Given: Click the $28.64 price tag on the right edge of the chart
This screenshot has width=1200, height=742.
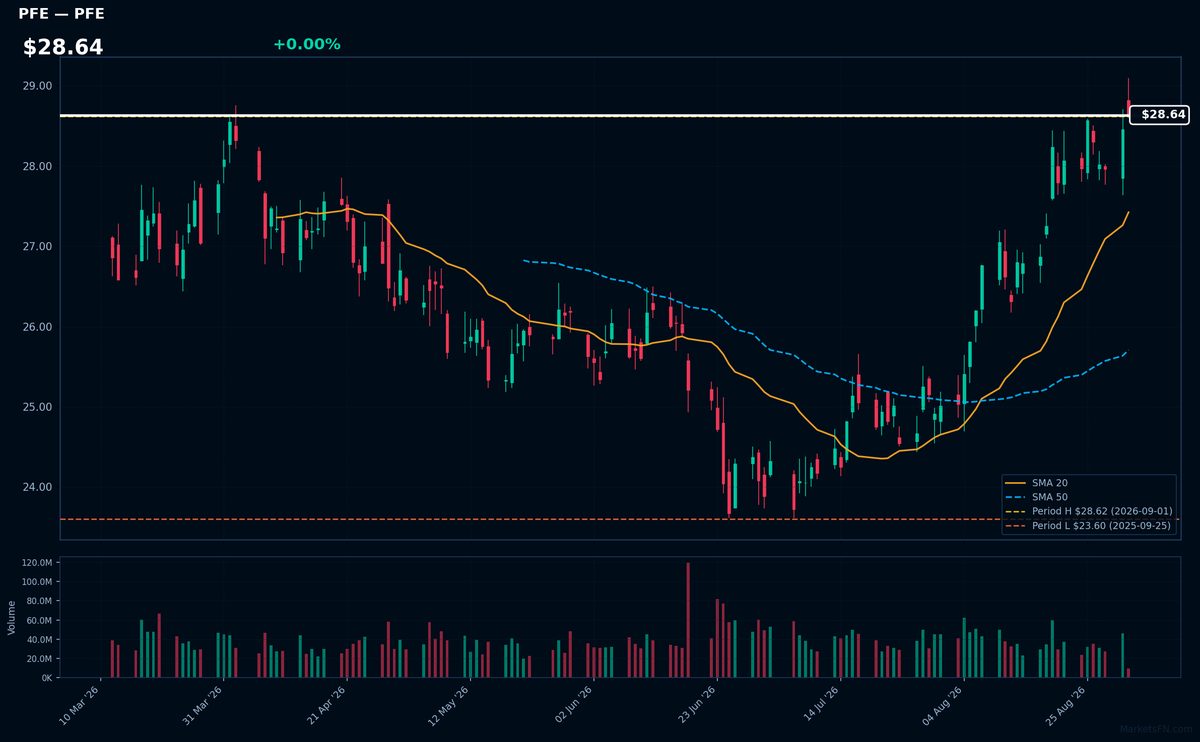Looking at the screenshot, I should point(1159,115).
